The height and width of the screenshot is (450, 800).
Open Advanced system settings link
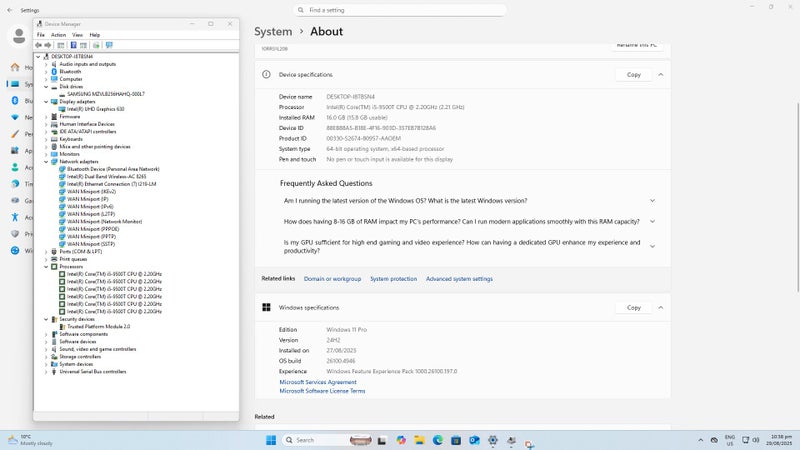[x=459, y=279]
